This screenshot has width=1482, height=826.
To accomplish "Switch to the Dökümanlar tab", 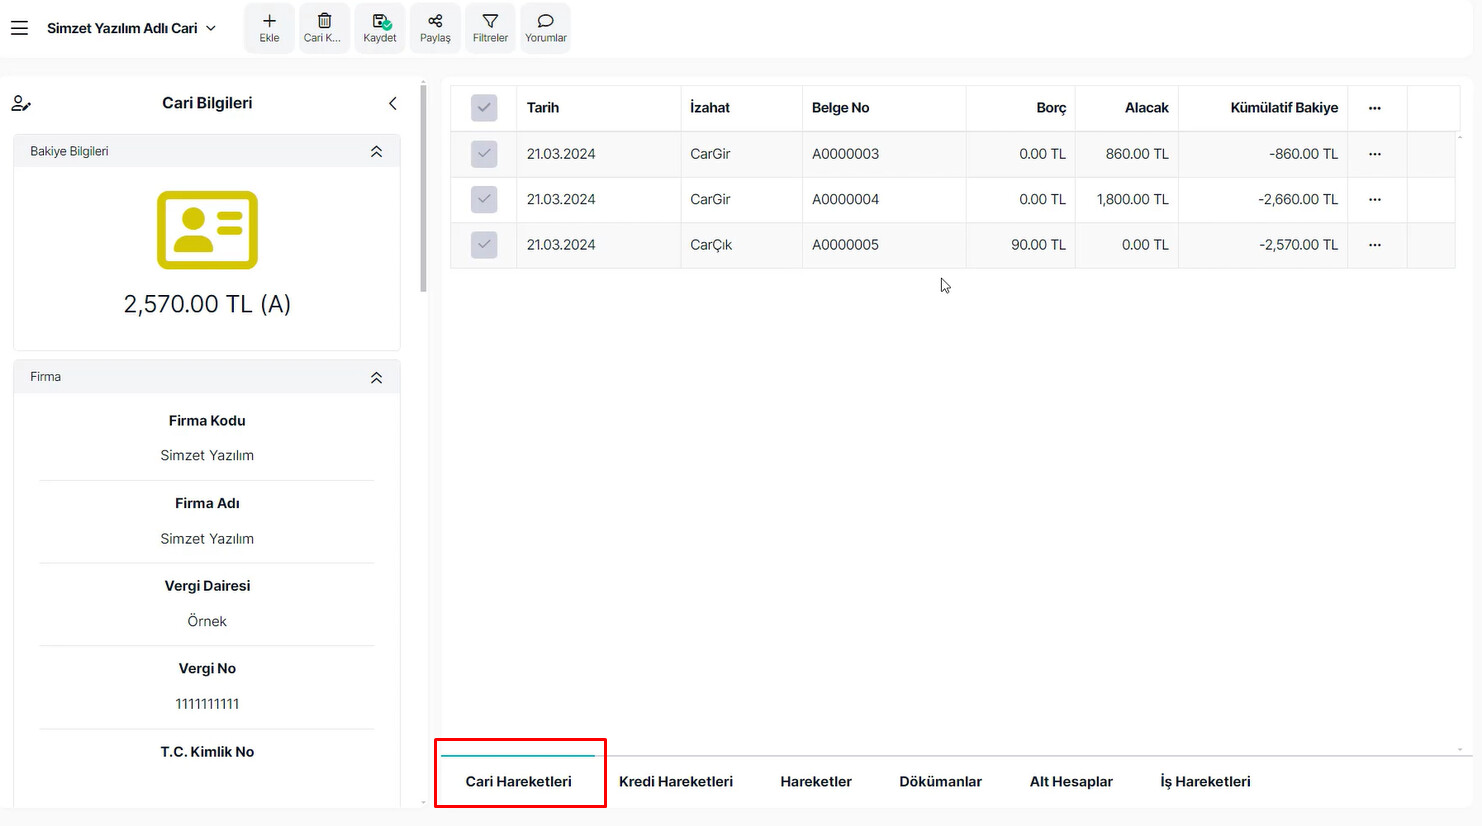I will coord(940,781).
